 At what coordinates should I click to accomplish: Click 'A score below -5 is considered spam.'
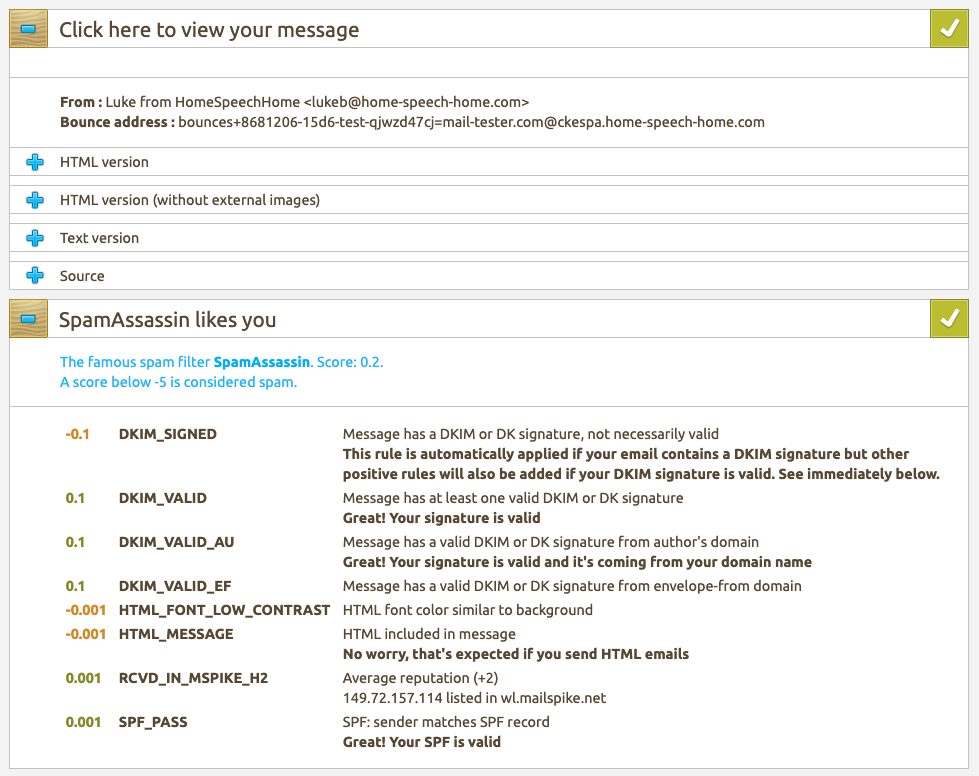pyautogui.click(x=179, y=382)
